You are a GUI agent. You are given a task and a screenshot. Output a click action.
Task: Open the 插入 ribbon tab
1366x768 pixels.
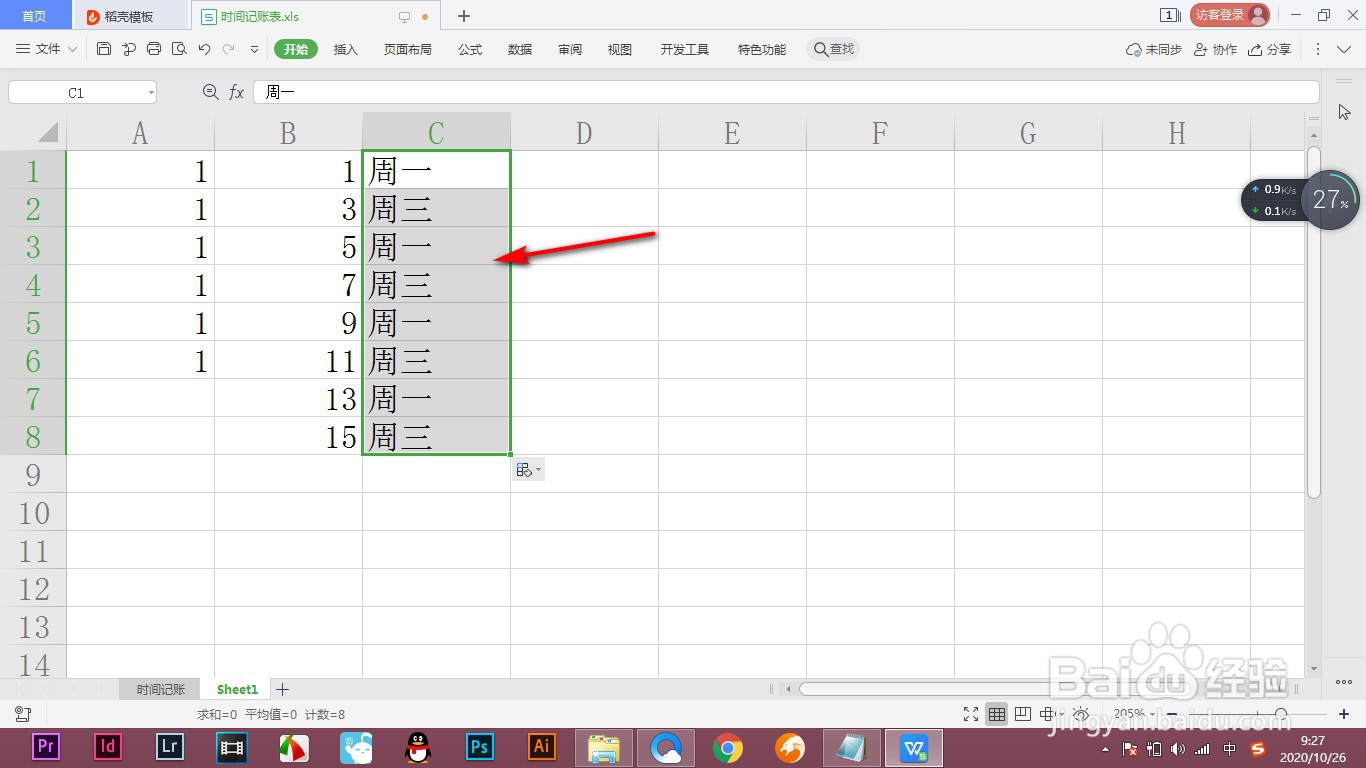(346, 49)
